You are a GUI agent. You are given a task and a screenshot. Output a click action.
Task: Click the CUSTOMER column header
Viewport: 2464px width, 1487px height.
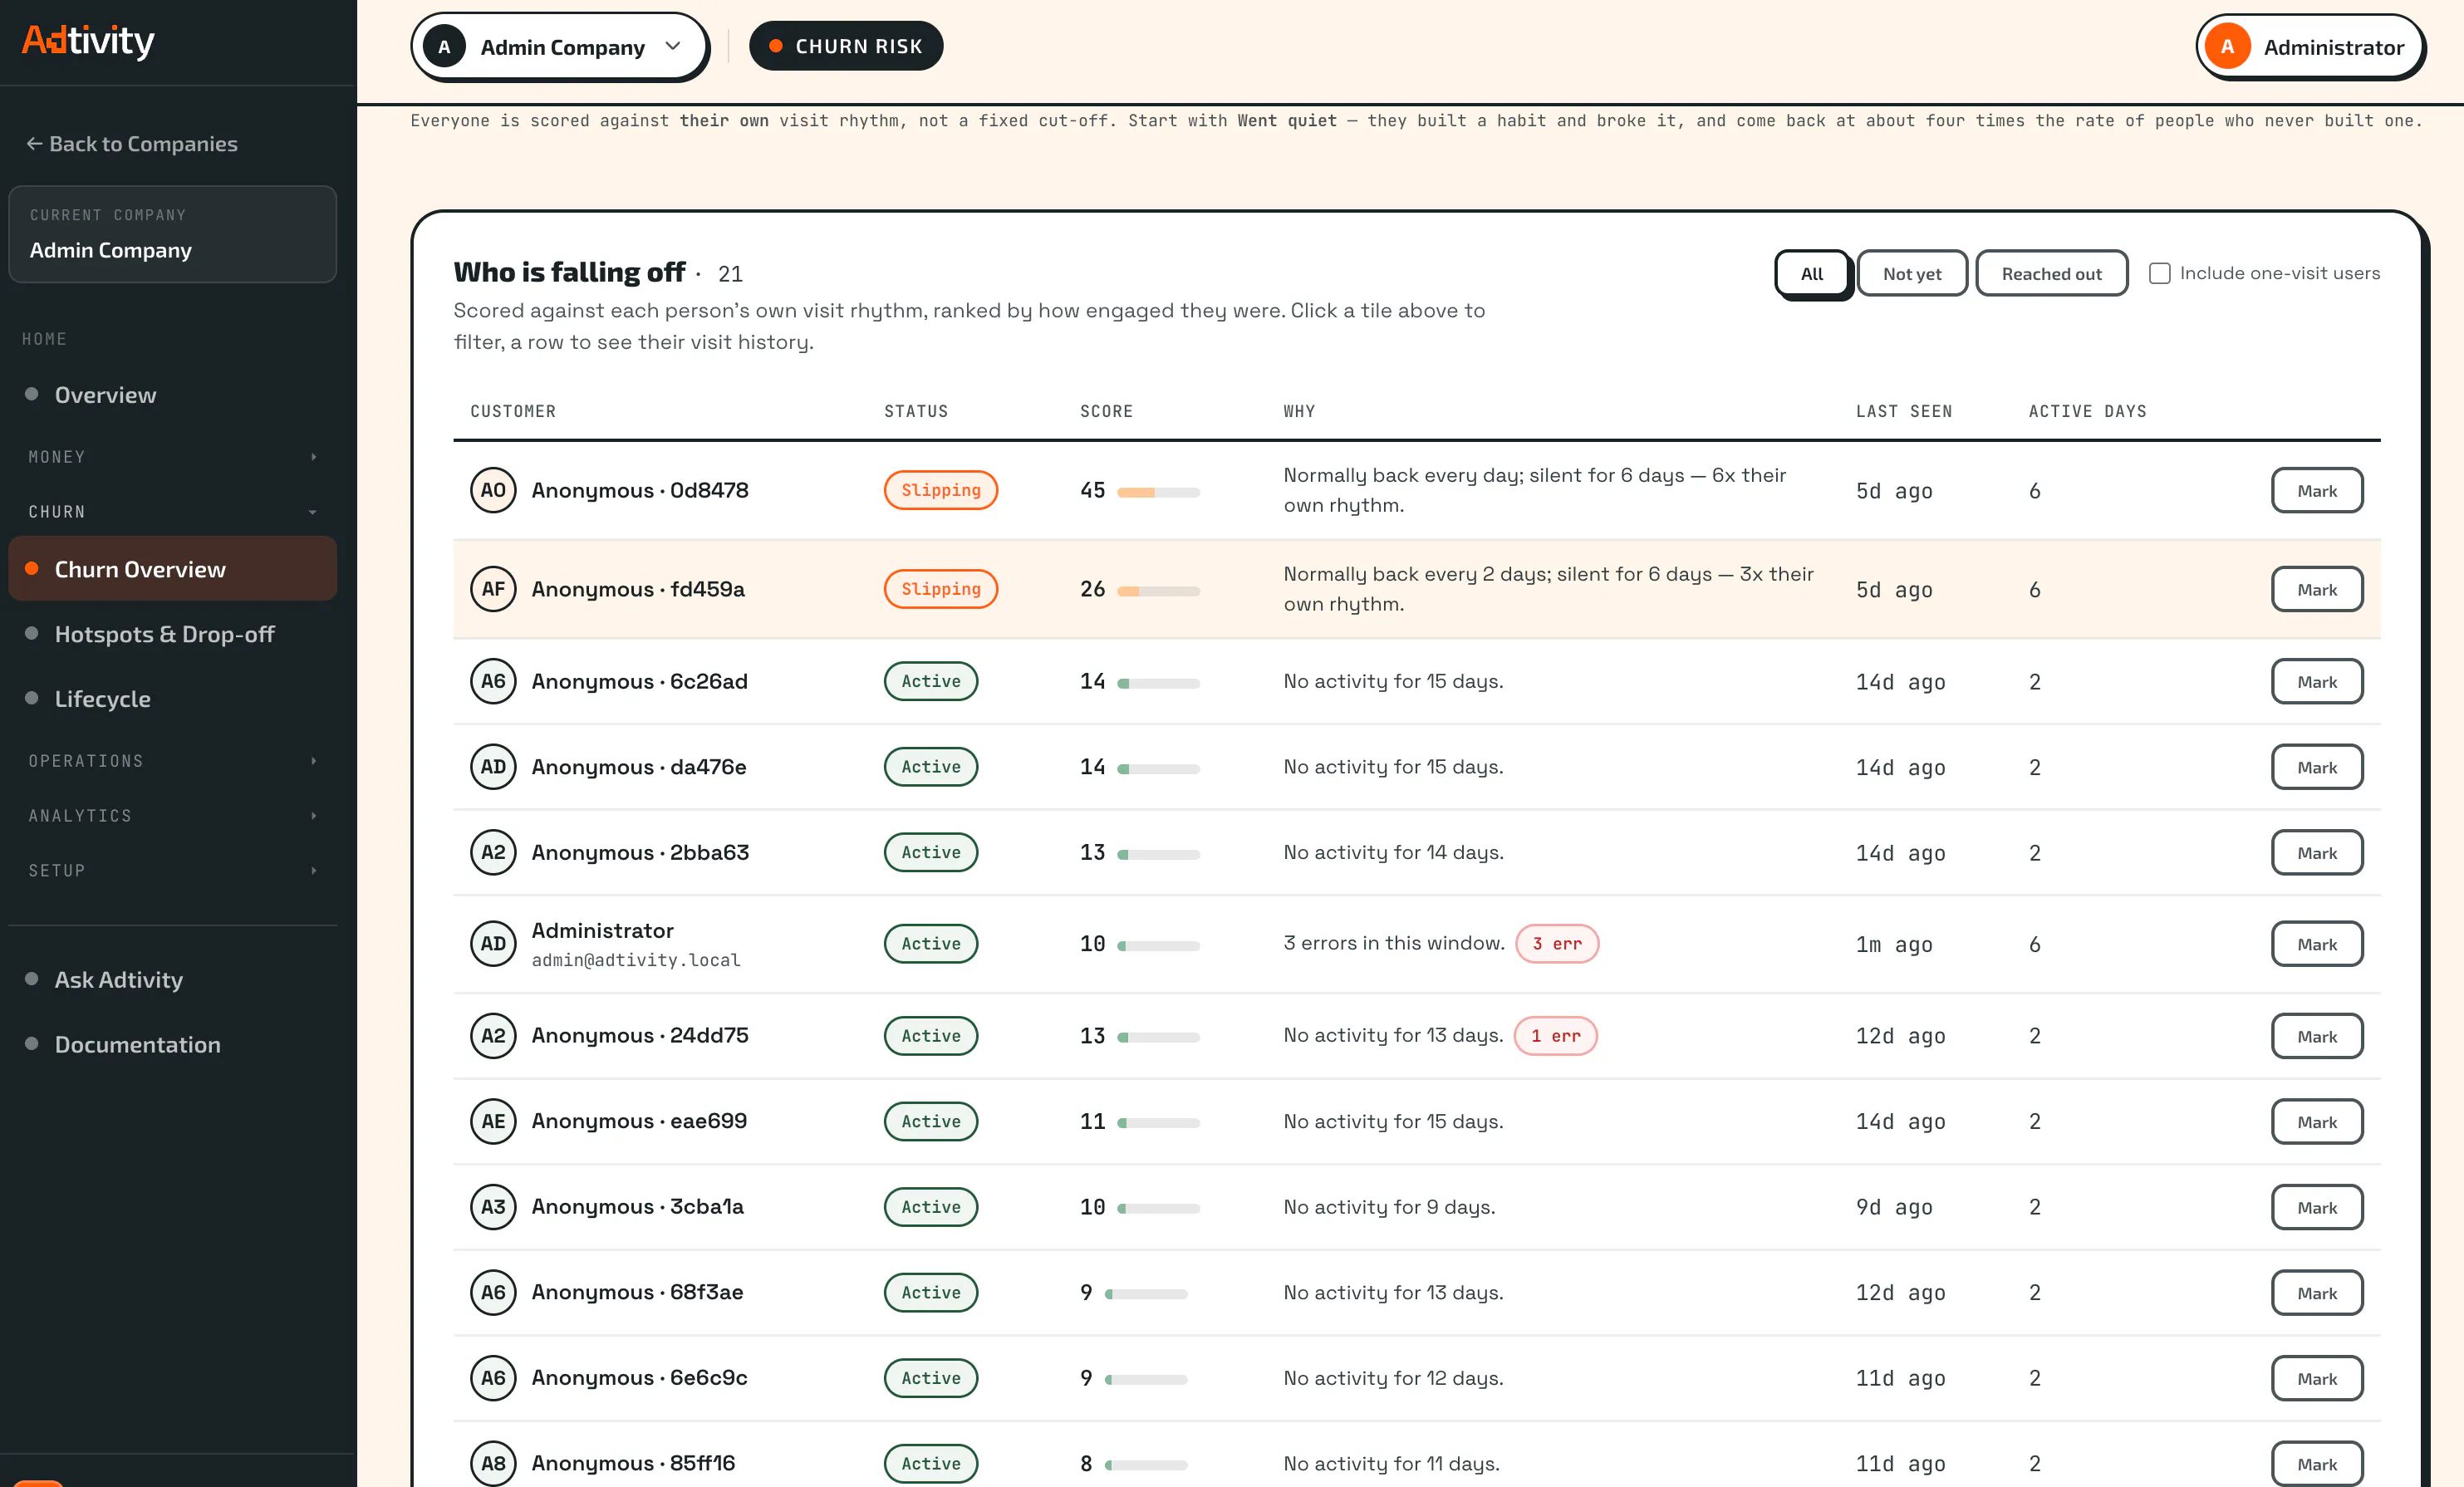[513, 411]
